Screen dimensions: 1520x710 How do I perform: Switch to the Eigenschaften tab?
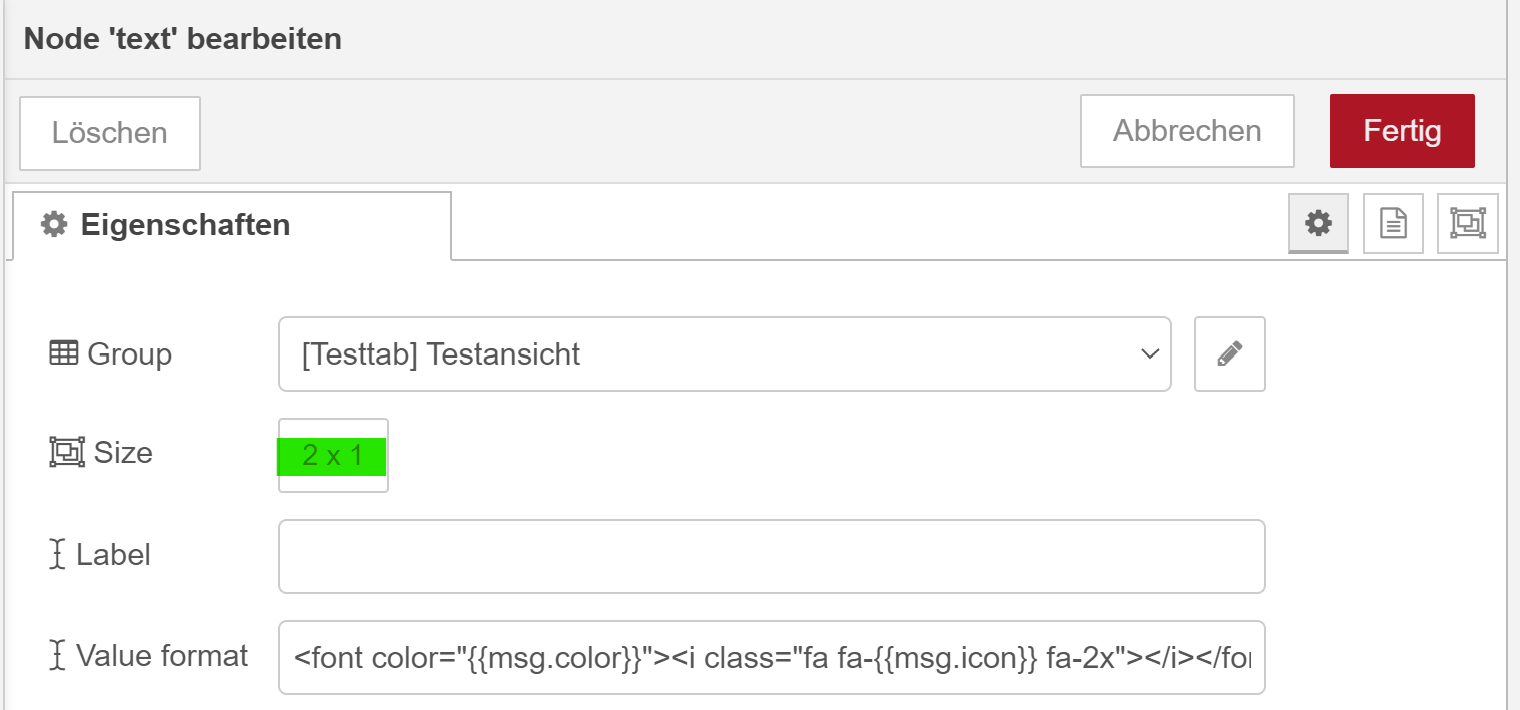pyautogui.click(x=232, y=225)
